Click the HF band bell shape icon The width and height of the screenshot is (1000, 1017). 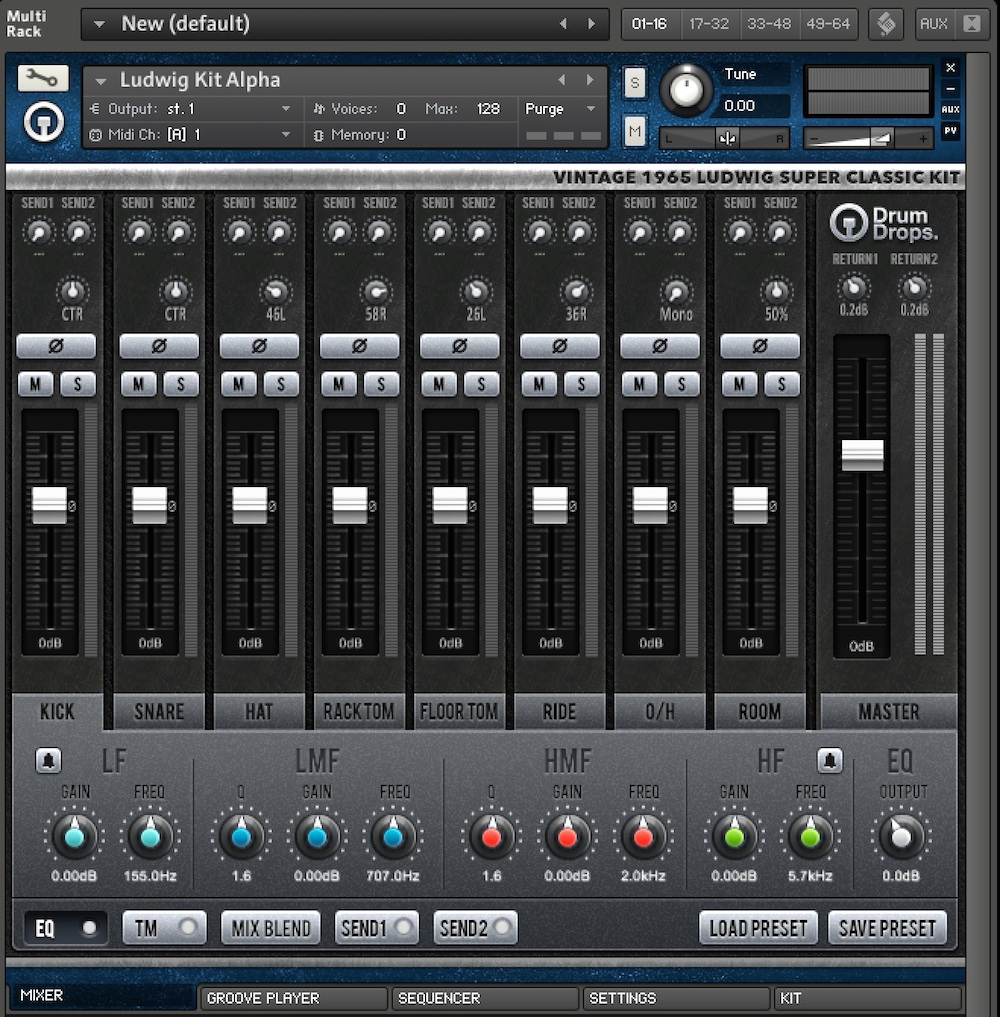click(x=829, y=761)
